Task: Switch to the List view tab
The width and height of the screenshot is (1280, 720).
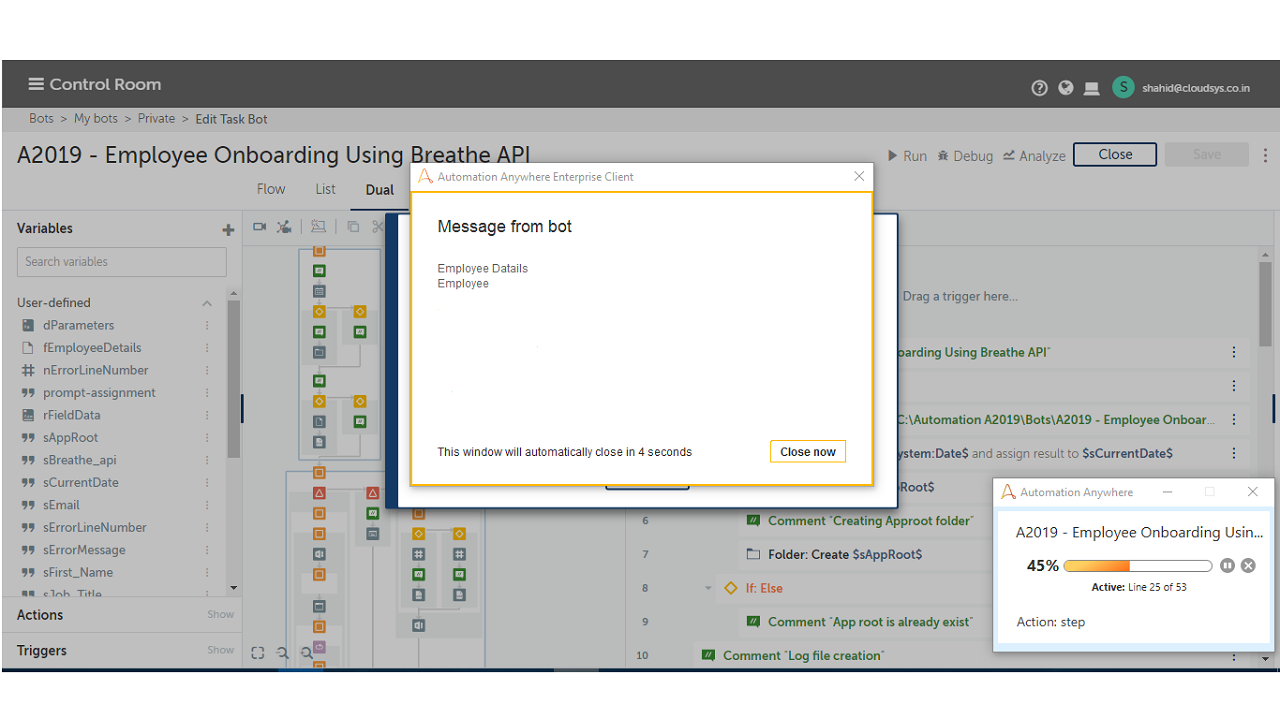Action: point(326,189)
